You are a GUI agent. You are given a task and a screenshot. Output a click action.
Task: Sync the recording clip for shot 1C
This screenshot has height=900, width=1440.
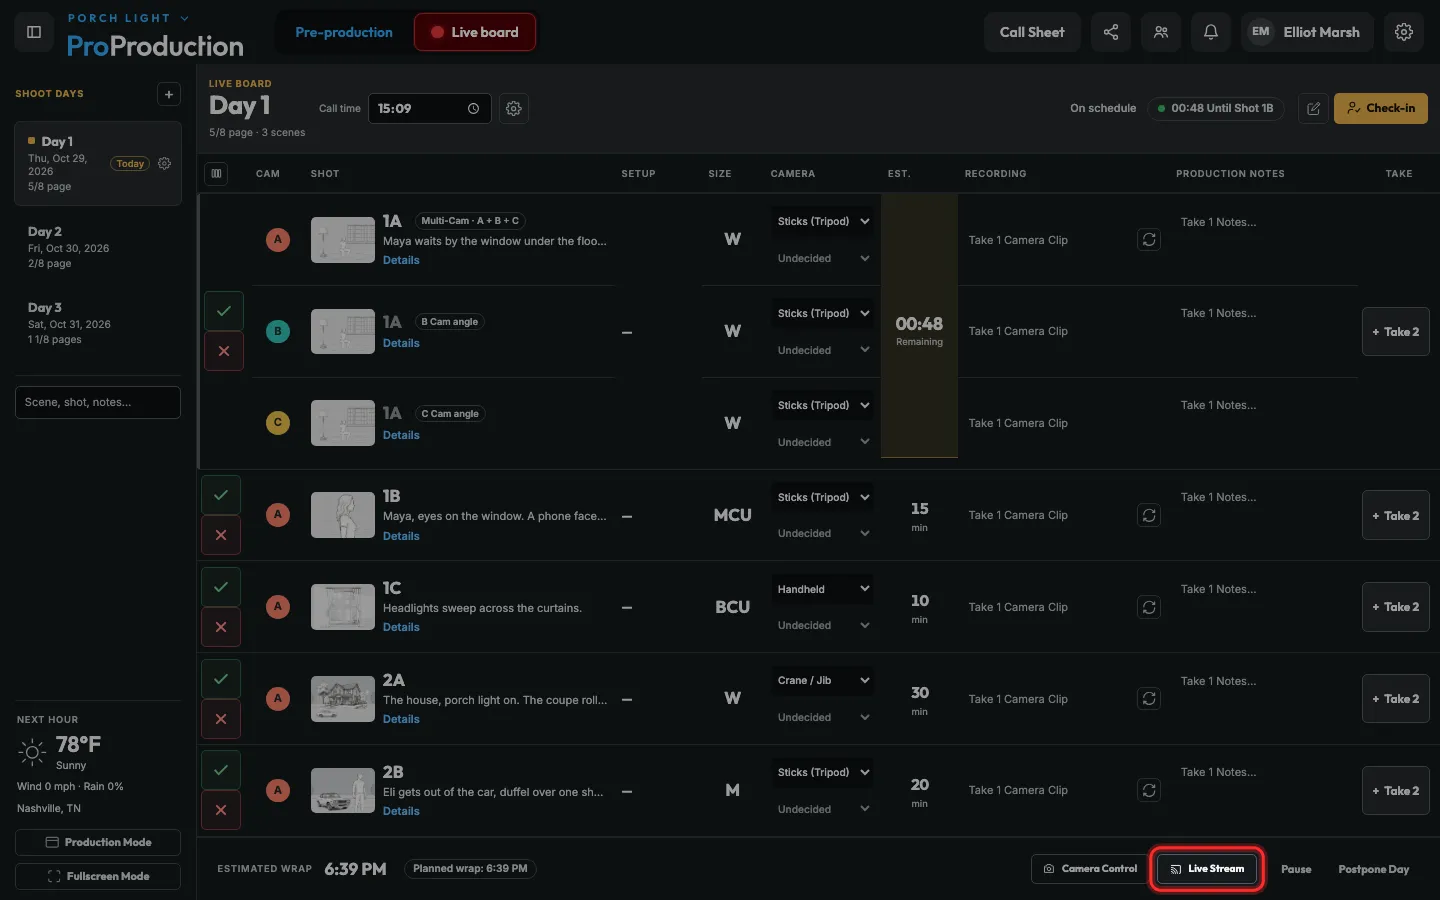tap(1149, 607)
